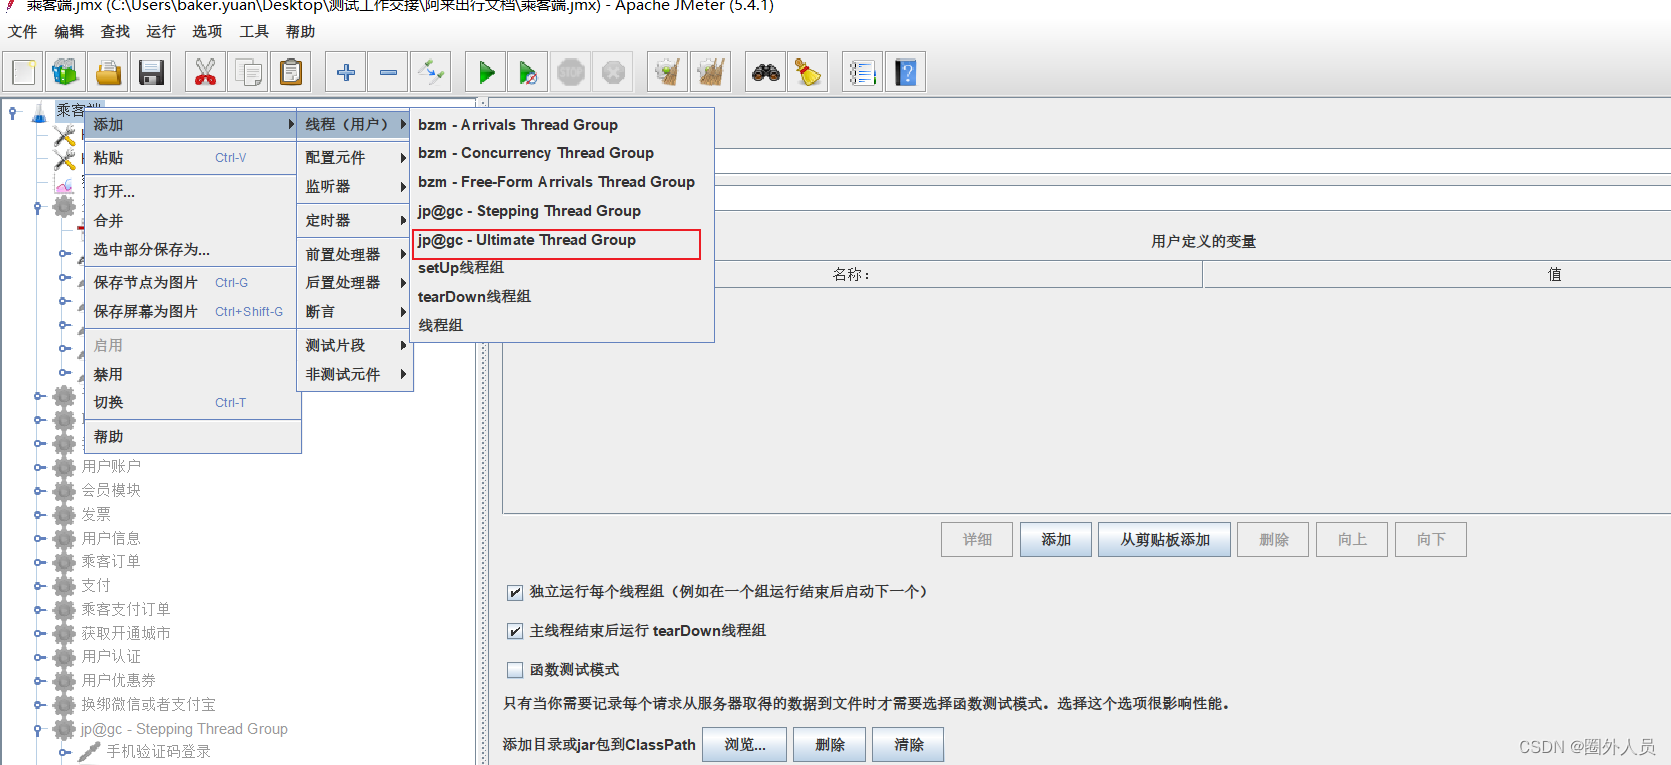Viewport: 1671px width, 765px height.
Task: Choose 配置元件 submenu entry
Action: 355,158
